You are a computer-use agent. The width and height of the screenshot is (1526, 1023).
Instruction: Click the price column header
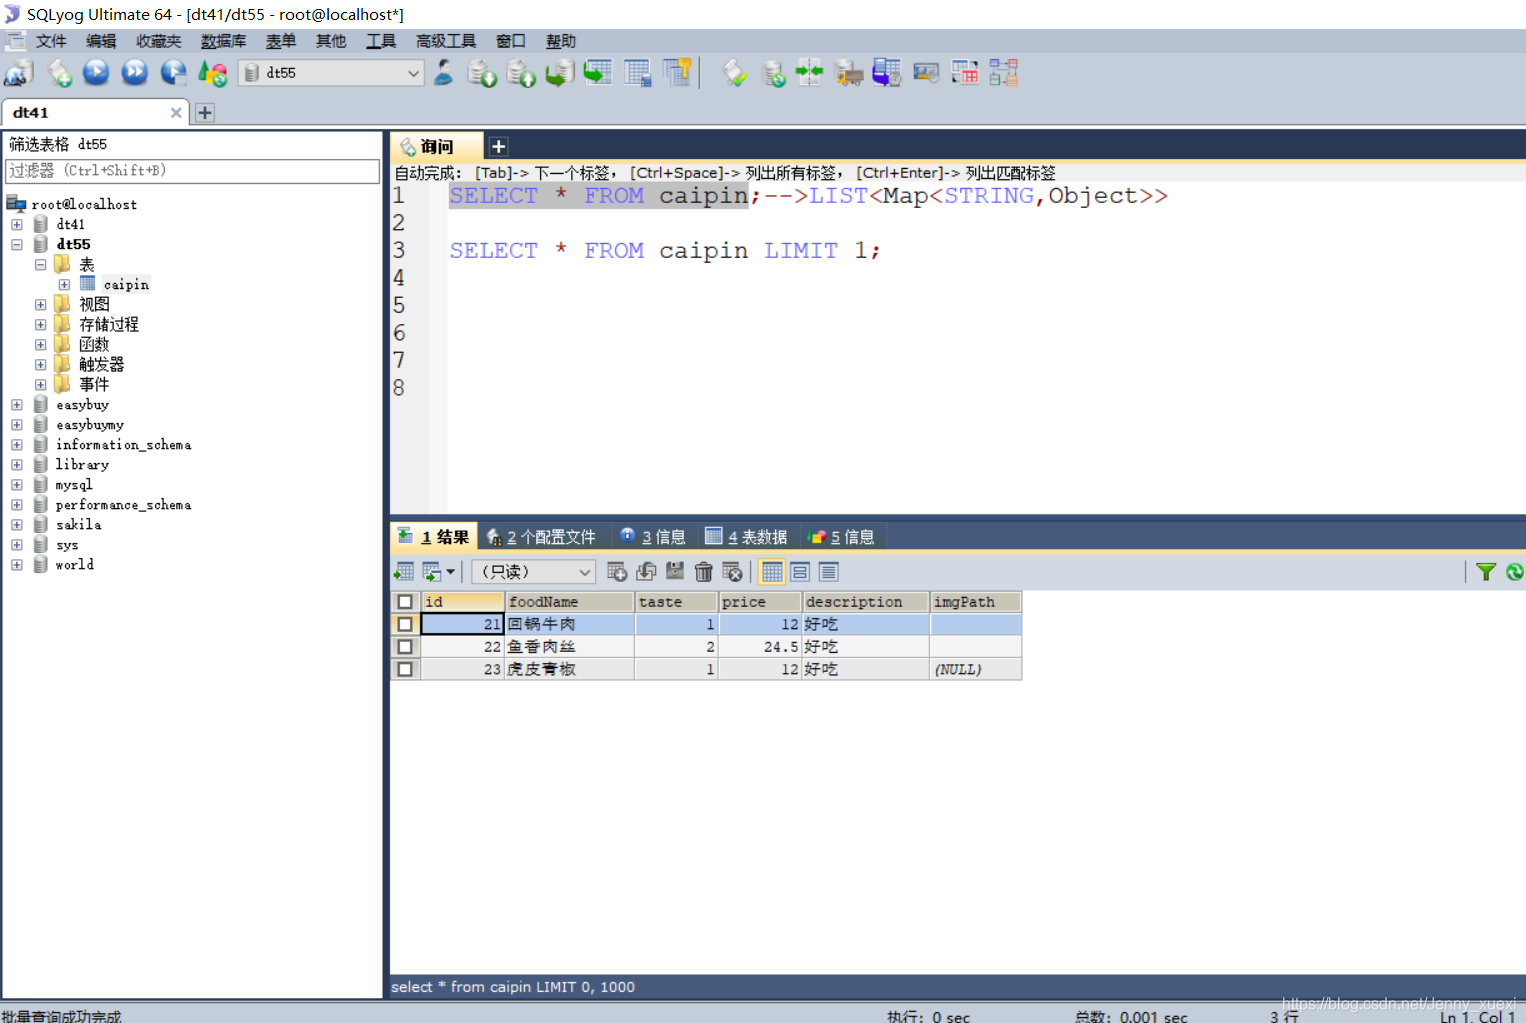tap(760, 601)
